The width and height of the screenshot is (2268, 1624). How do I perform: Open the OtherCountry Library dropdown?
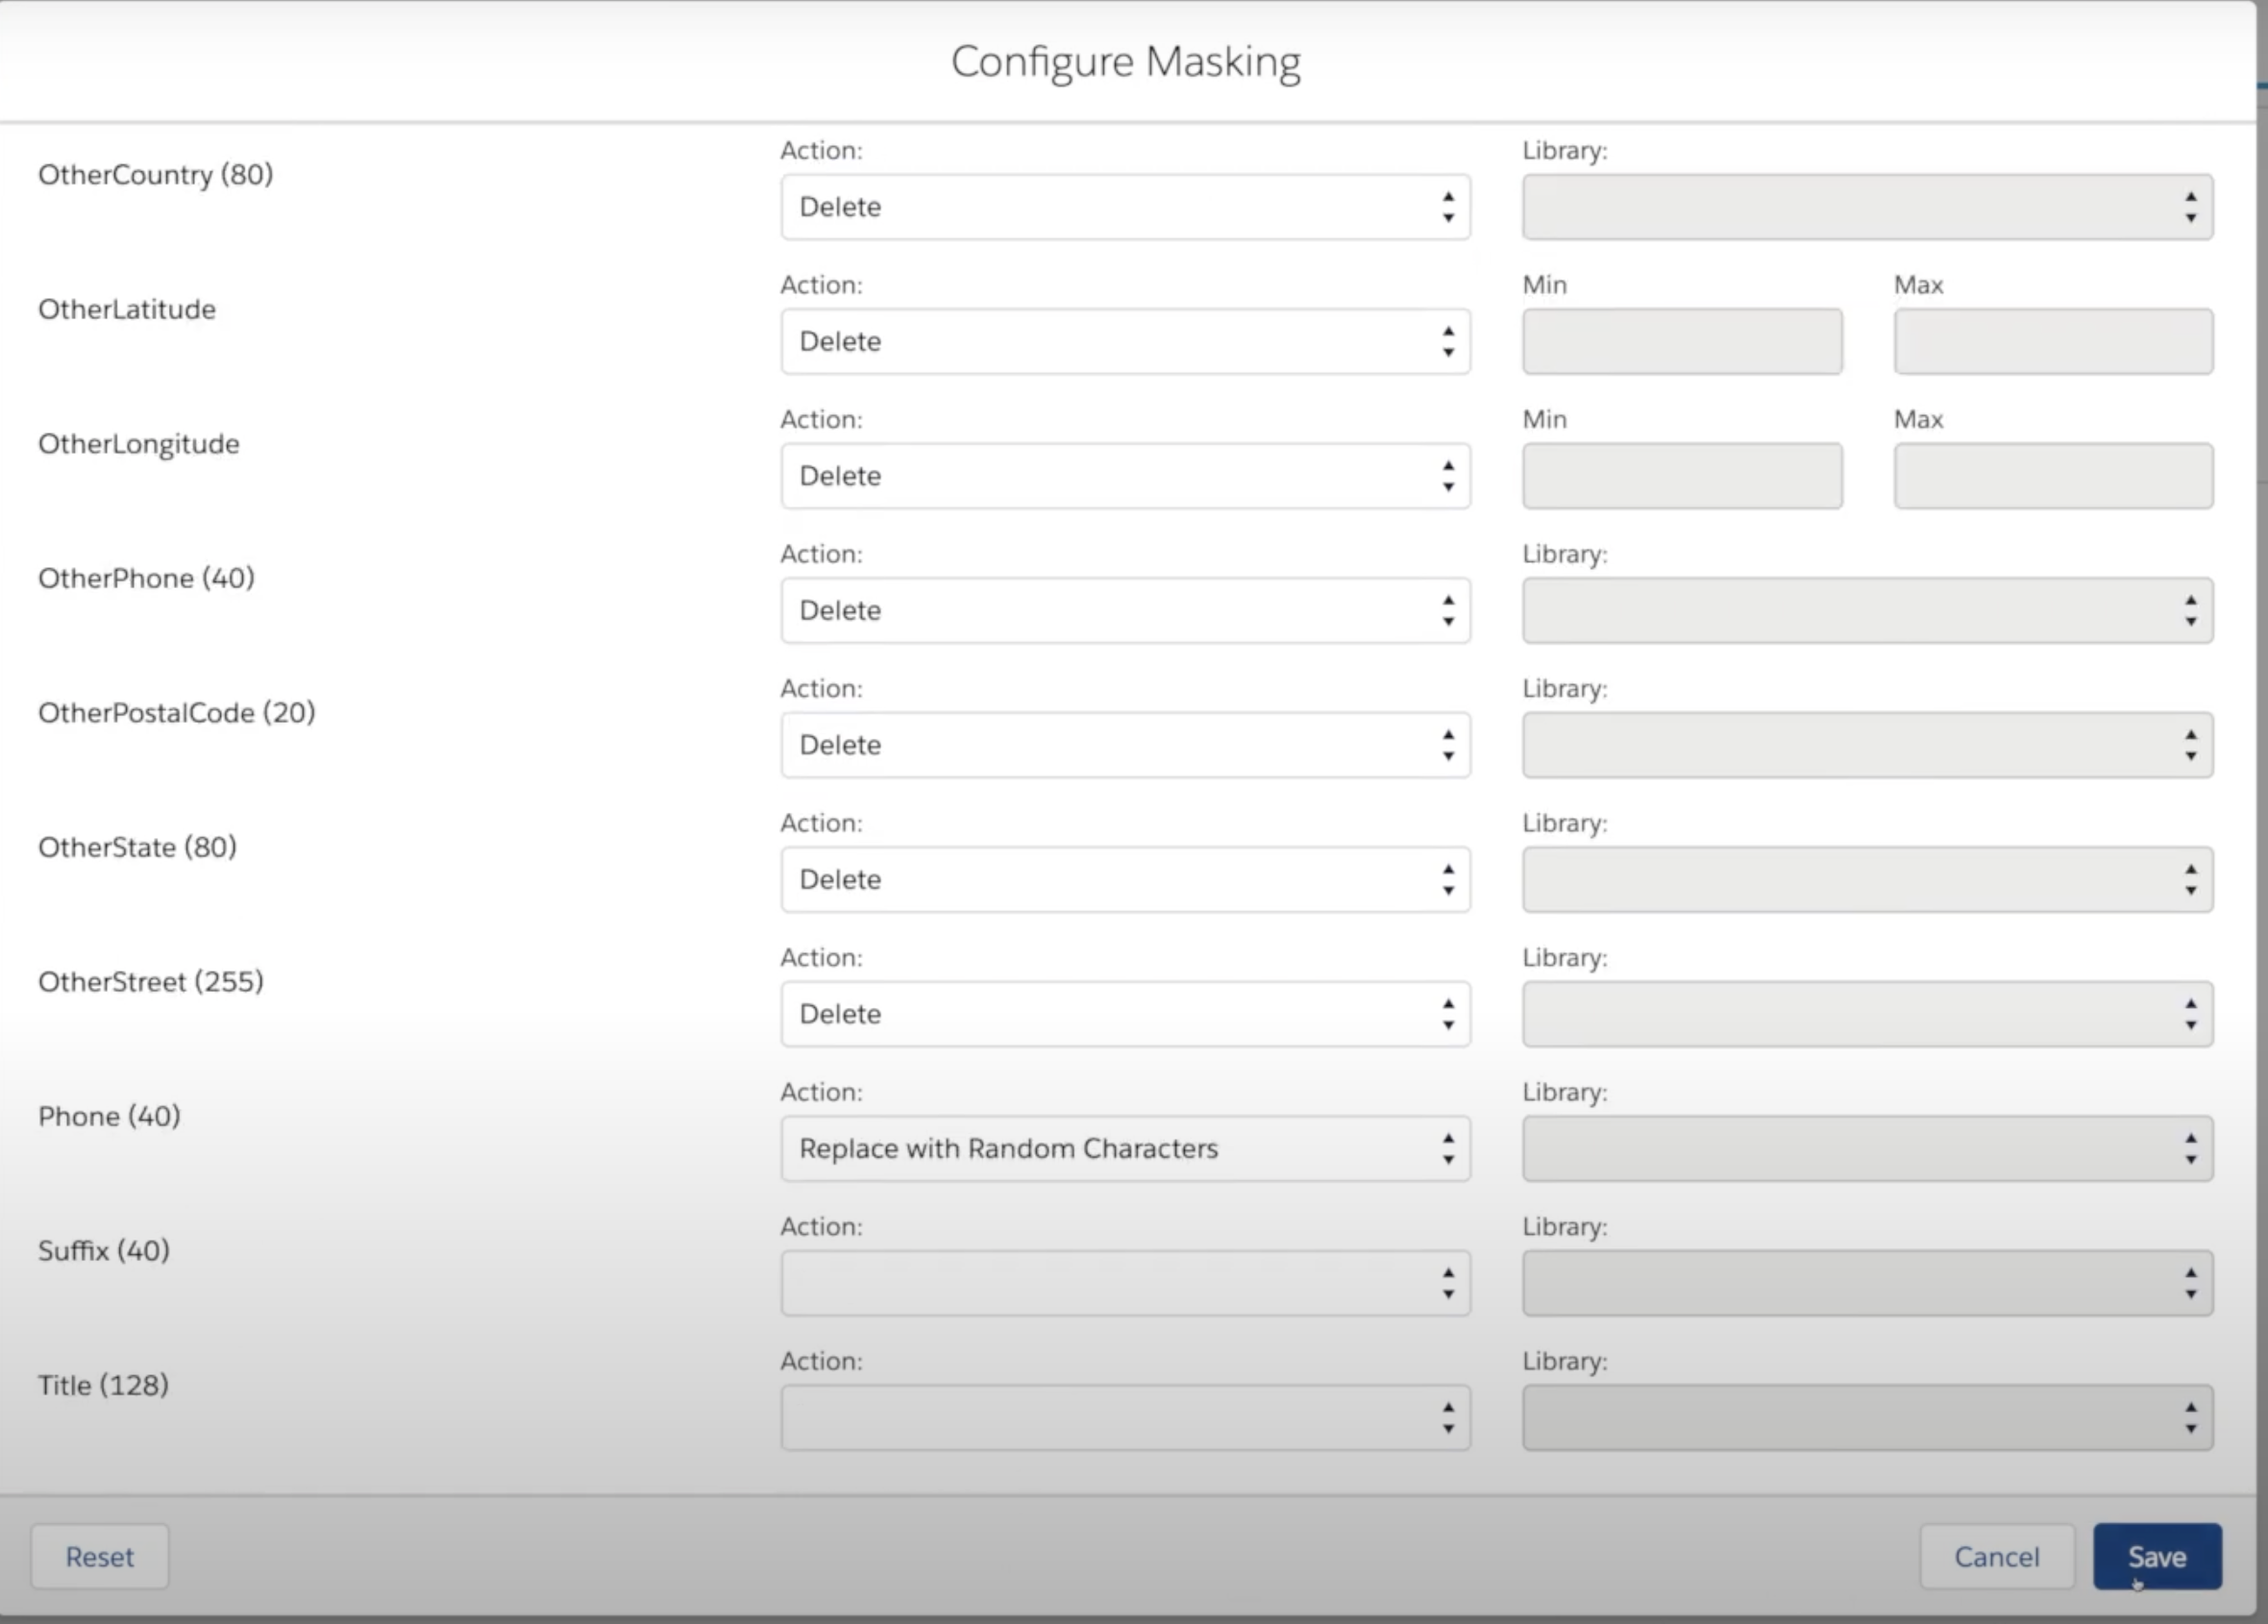(x=1867, y=207)
